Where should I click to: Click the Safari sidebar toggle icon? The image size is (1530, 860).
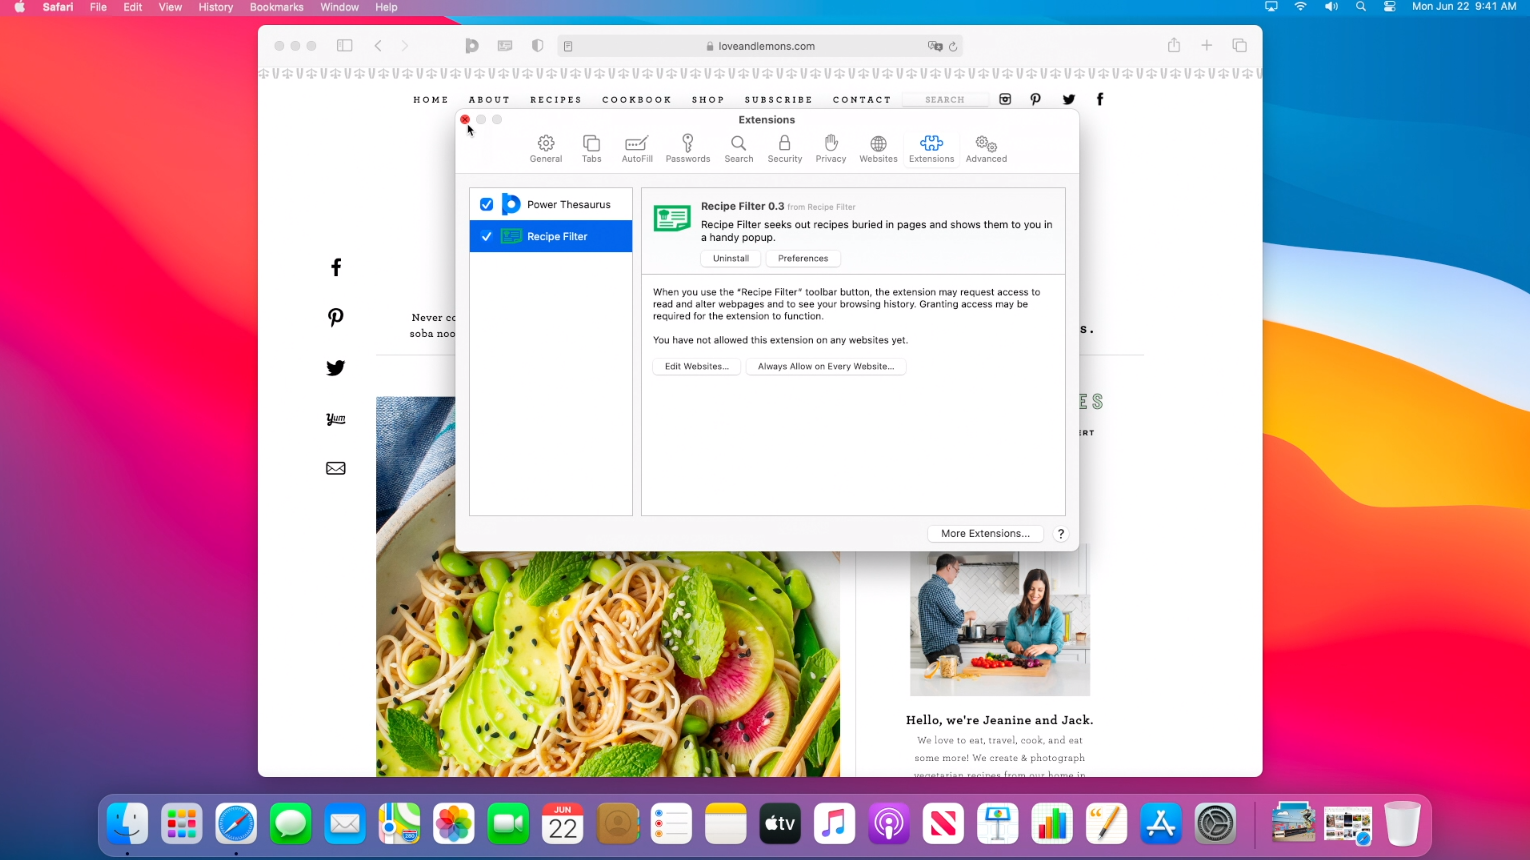pos(345,46)
